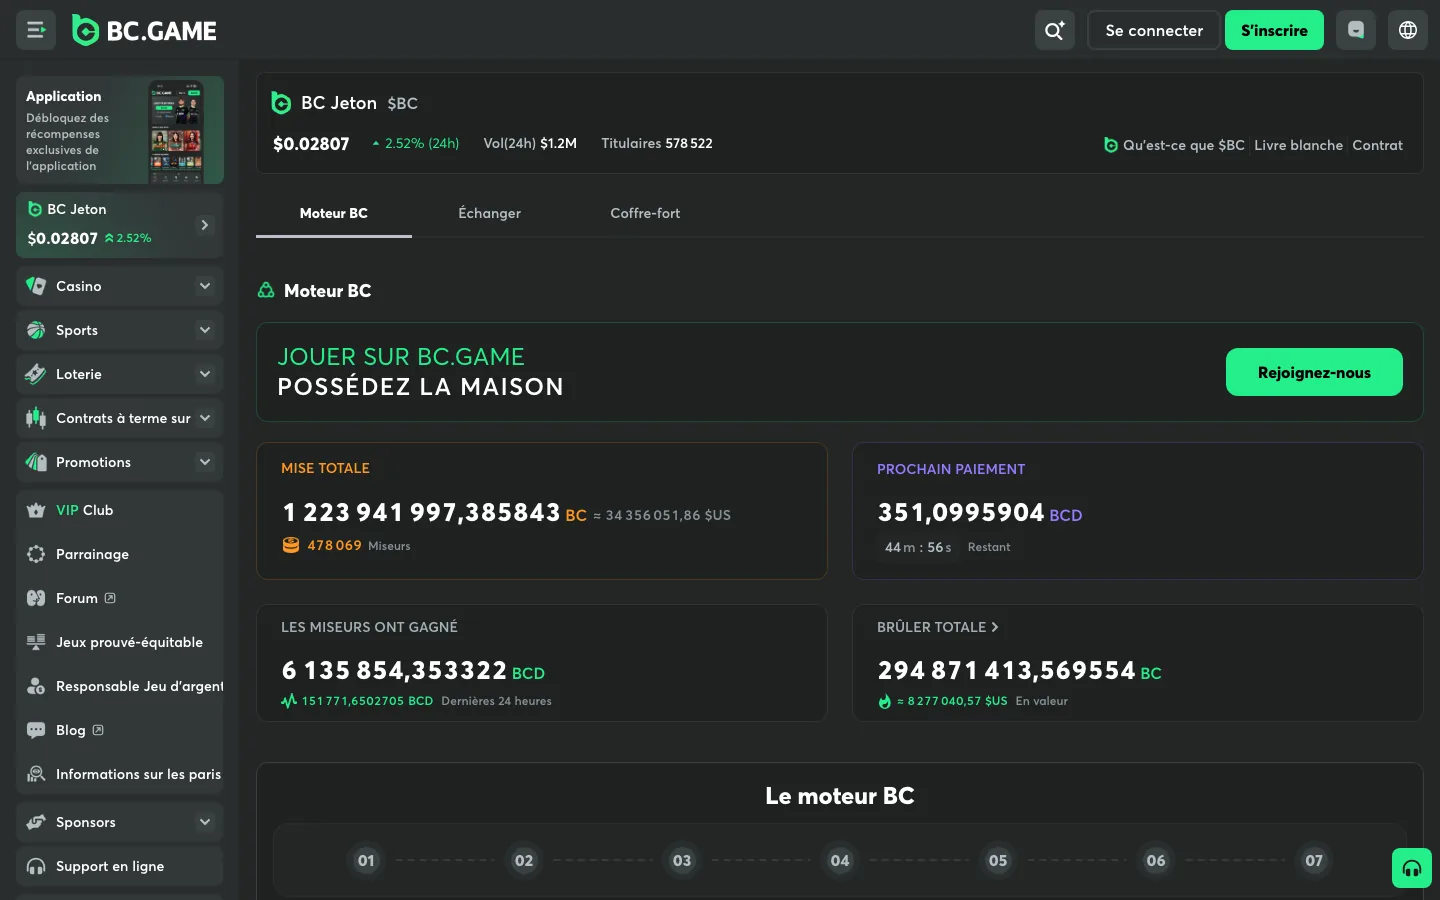
Task: Click the Promotions icon in sidebar
Action: click(36, 462)
